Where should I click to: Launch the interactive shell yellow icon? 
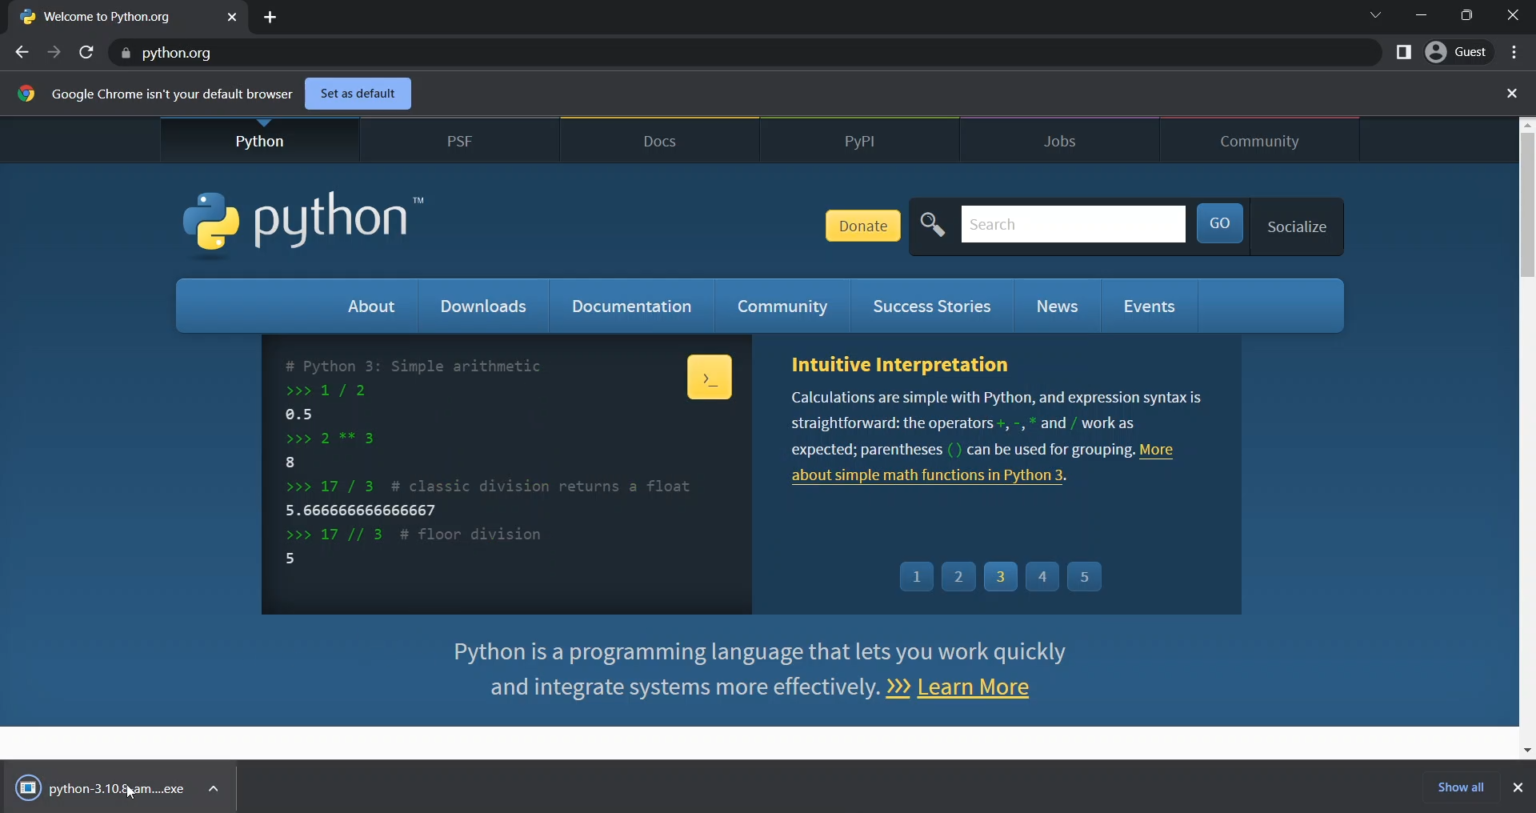709,377
